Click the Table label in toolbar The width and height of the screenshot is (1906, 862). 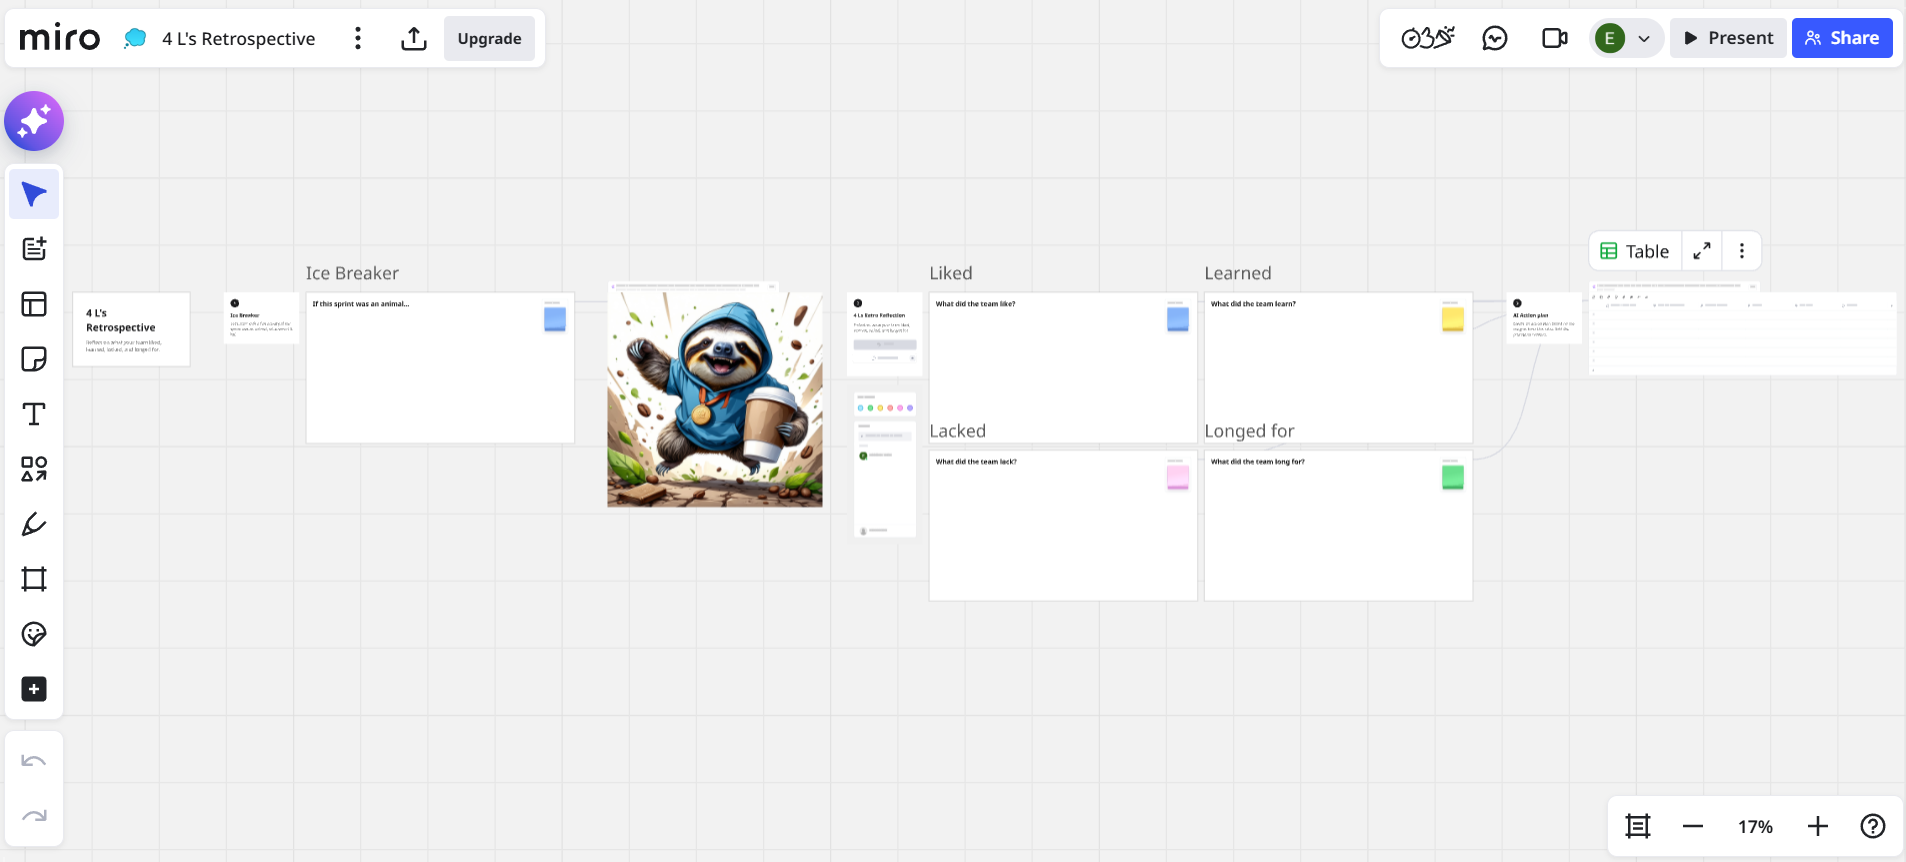pyautogui.click(x=1635, y=251)
